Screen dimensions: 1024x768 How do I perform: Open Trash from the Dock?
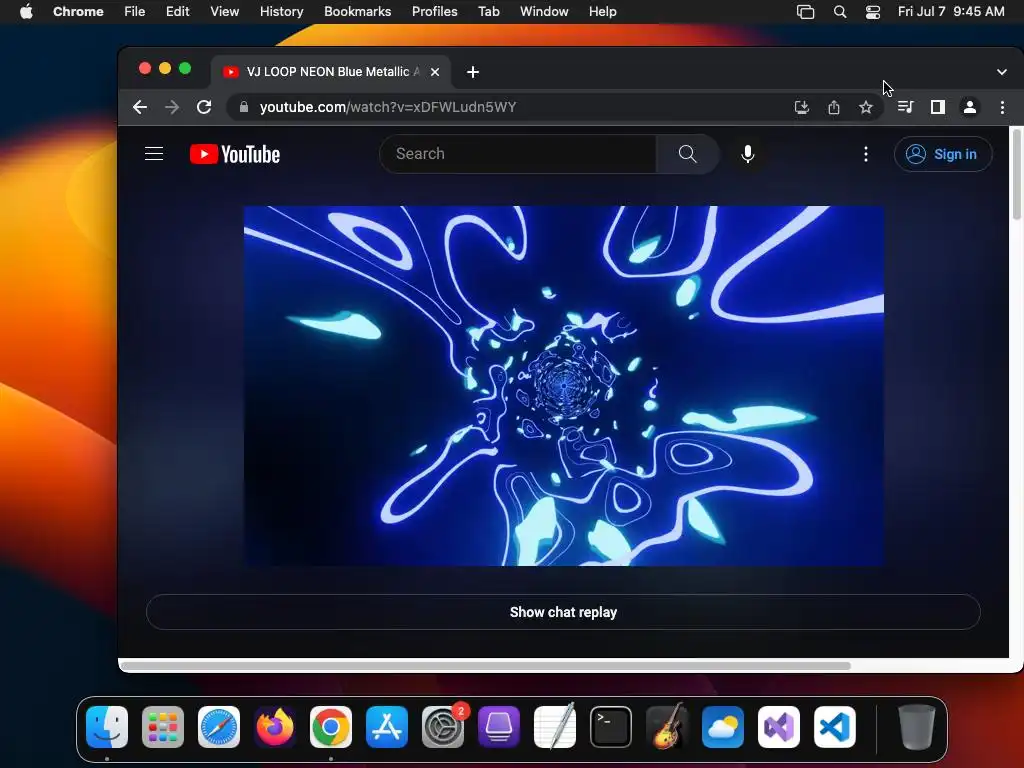click(917, 727)
